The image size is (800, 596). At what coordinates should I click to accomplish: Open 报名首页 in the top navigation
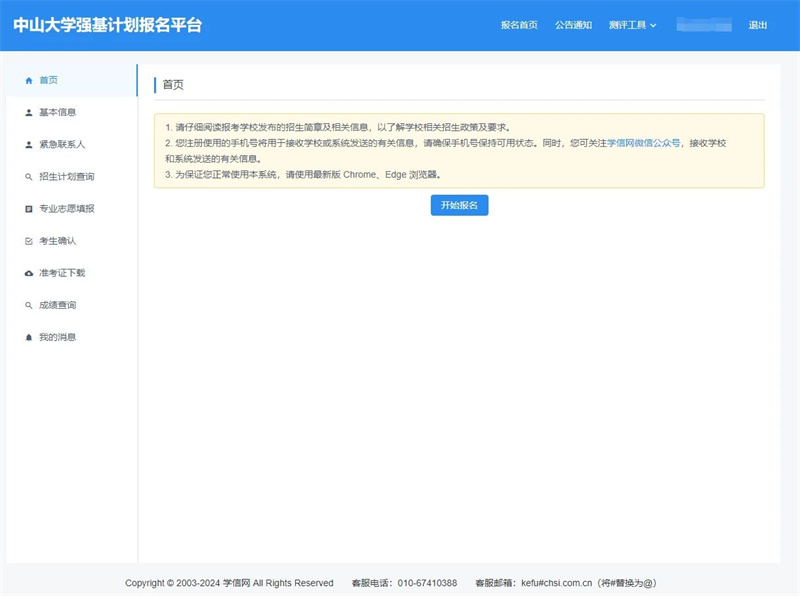(519, 25)
